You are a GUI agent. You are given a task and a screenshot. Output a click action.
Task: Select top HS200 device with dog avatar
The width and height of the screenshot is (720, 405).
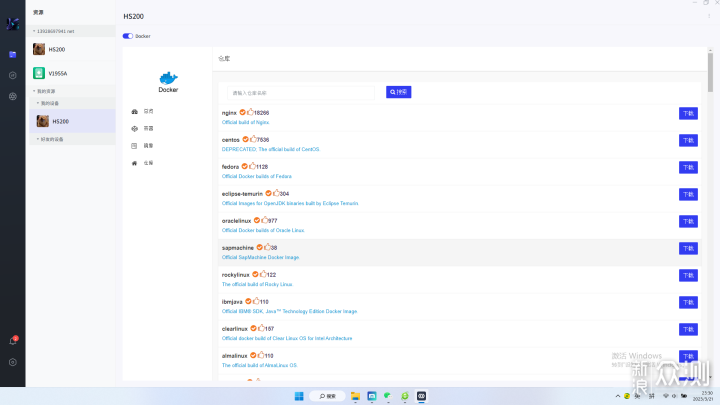tap(71, 49)
